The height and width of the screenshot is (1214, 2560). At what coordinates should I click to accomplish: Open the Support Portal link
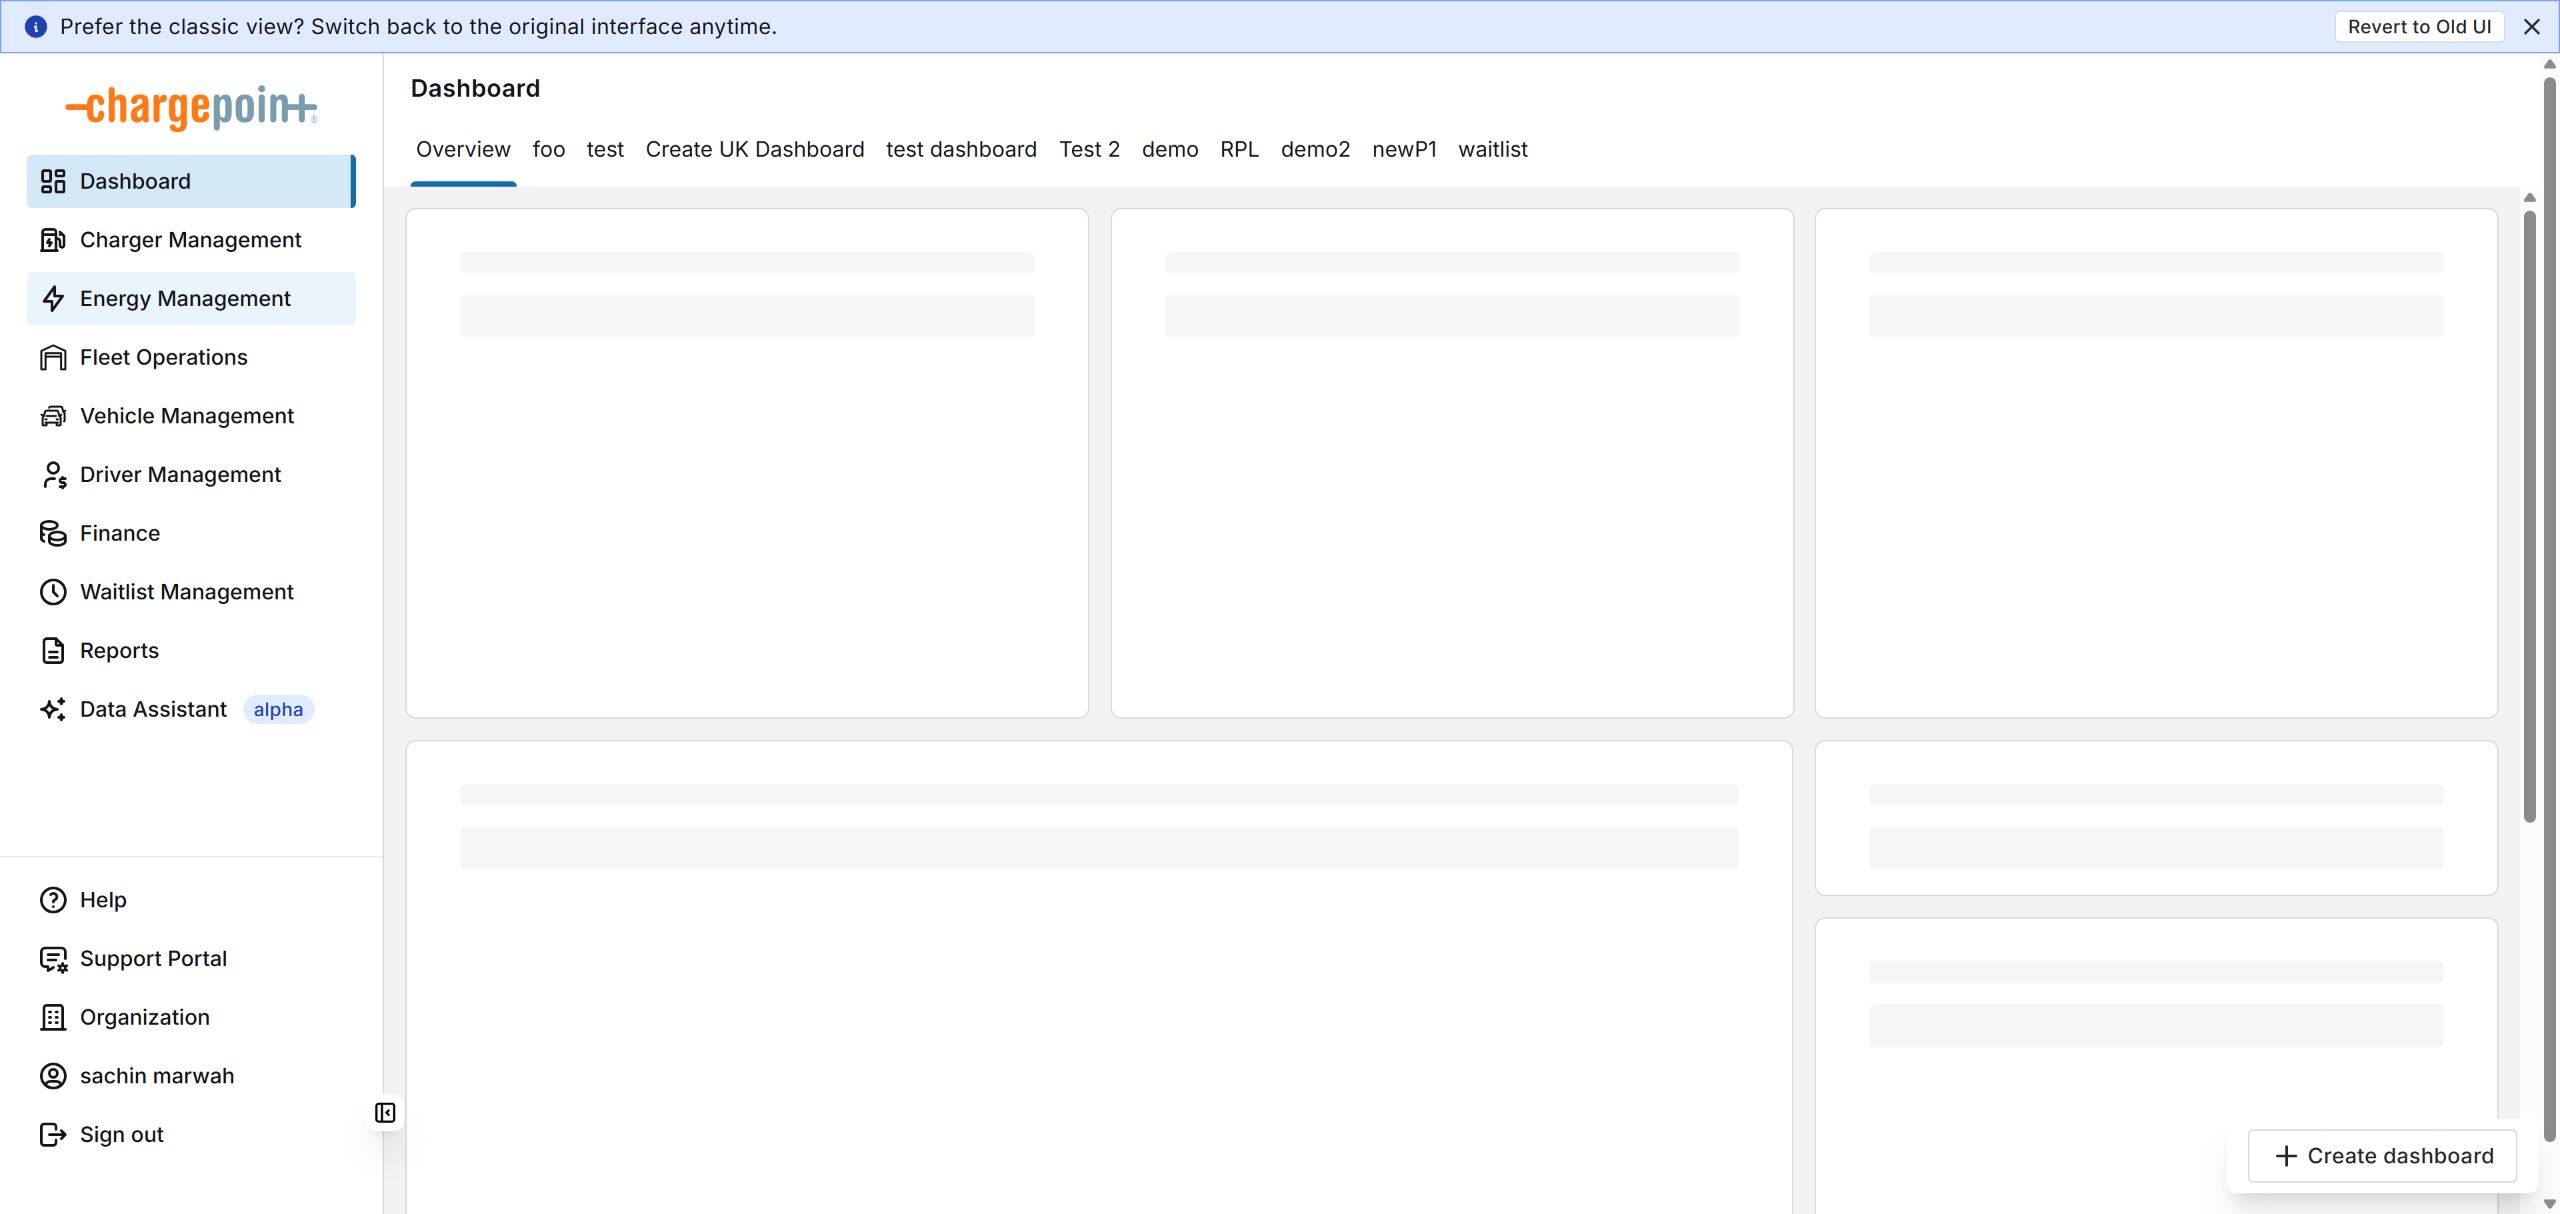tap(153, 959)
